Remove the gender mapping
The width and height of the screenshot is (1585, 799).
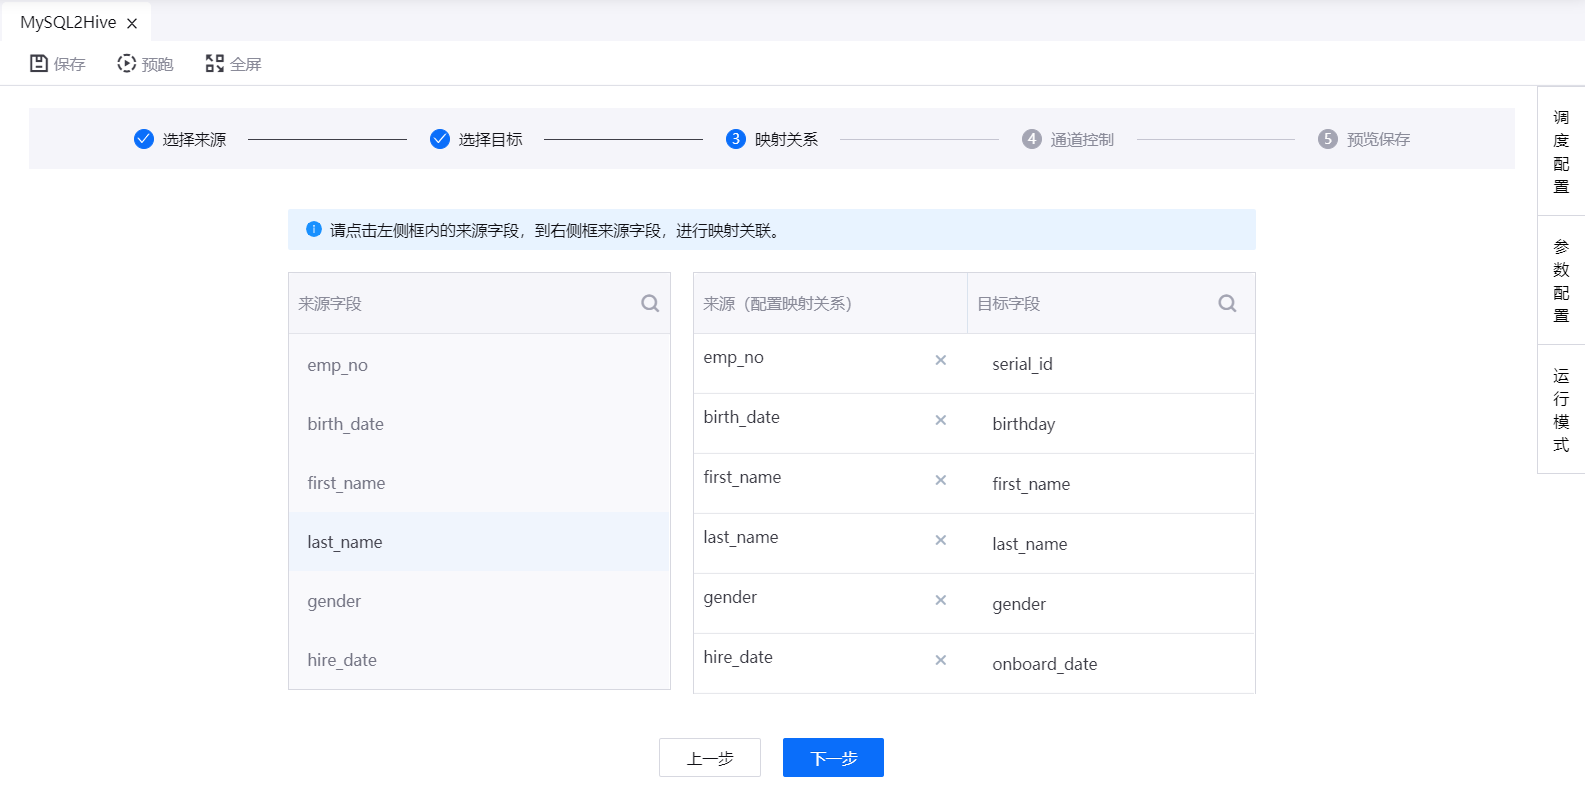940,600
